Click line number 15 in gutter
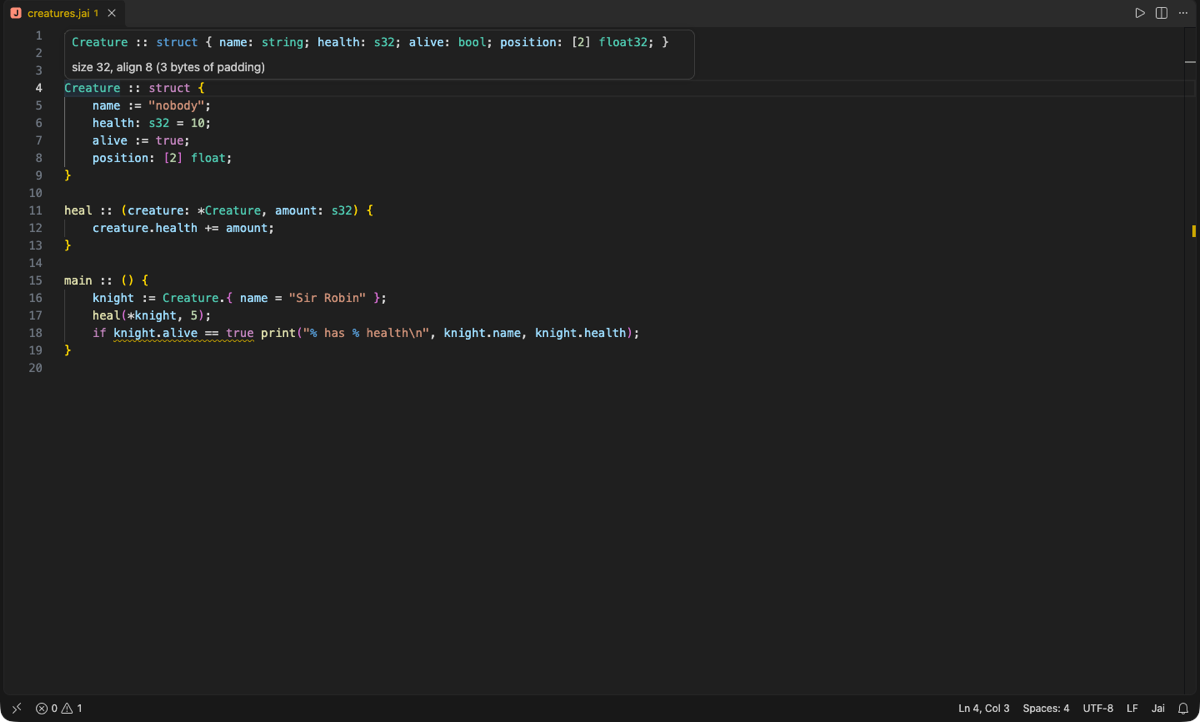 coord(36,281)
